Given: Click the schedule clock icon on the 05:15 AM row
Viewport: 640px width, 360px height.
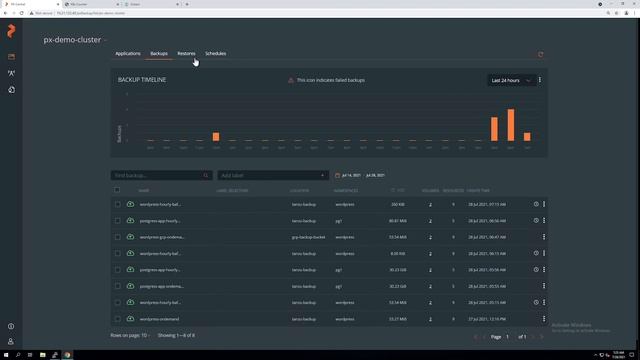Looking at the screenshot, I should point(536,302).
